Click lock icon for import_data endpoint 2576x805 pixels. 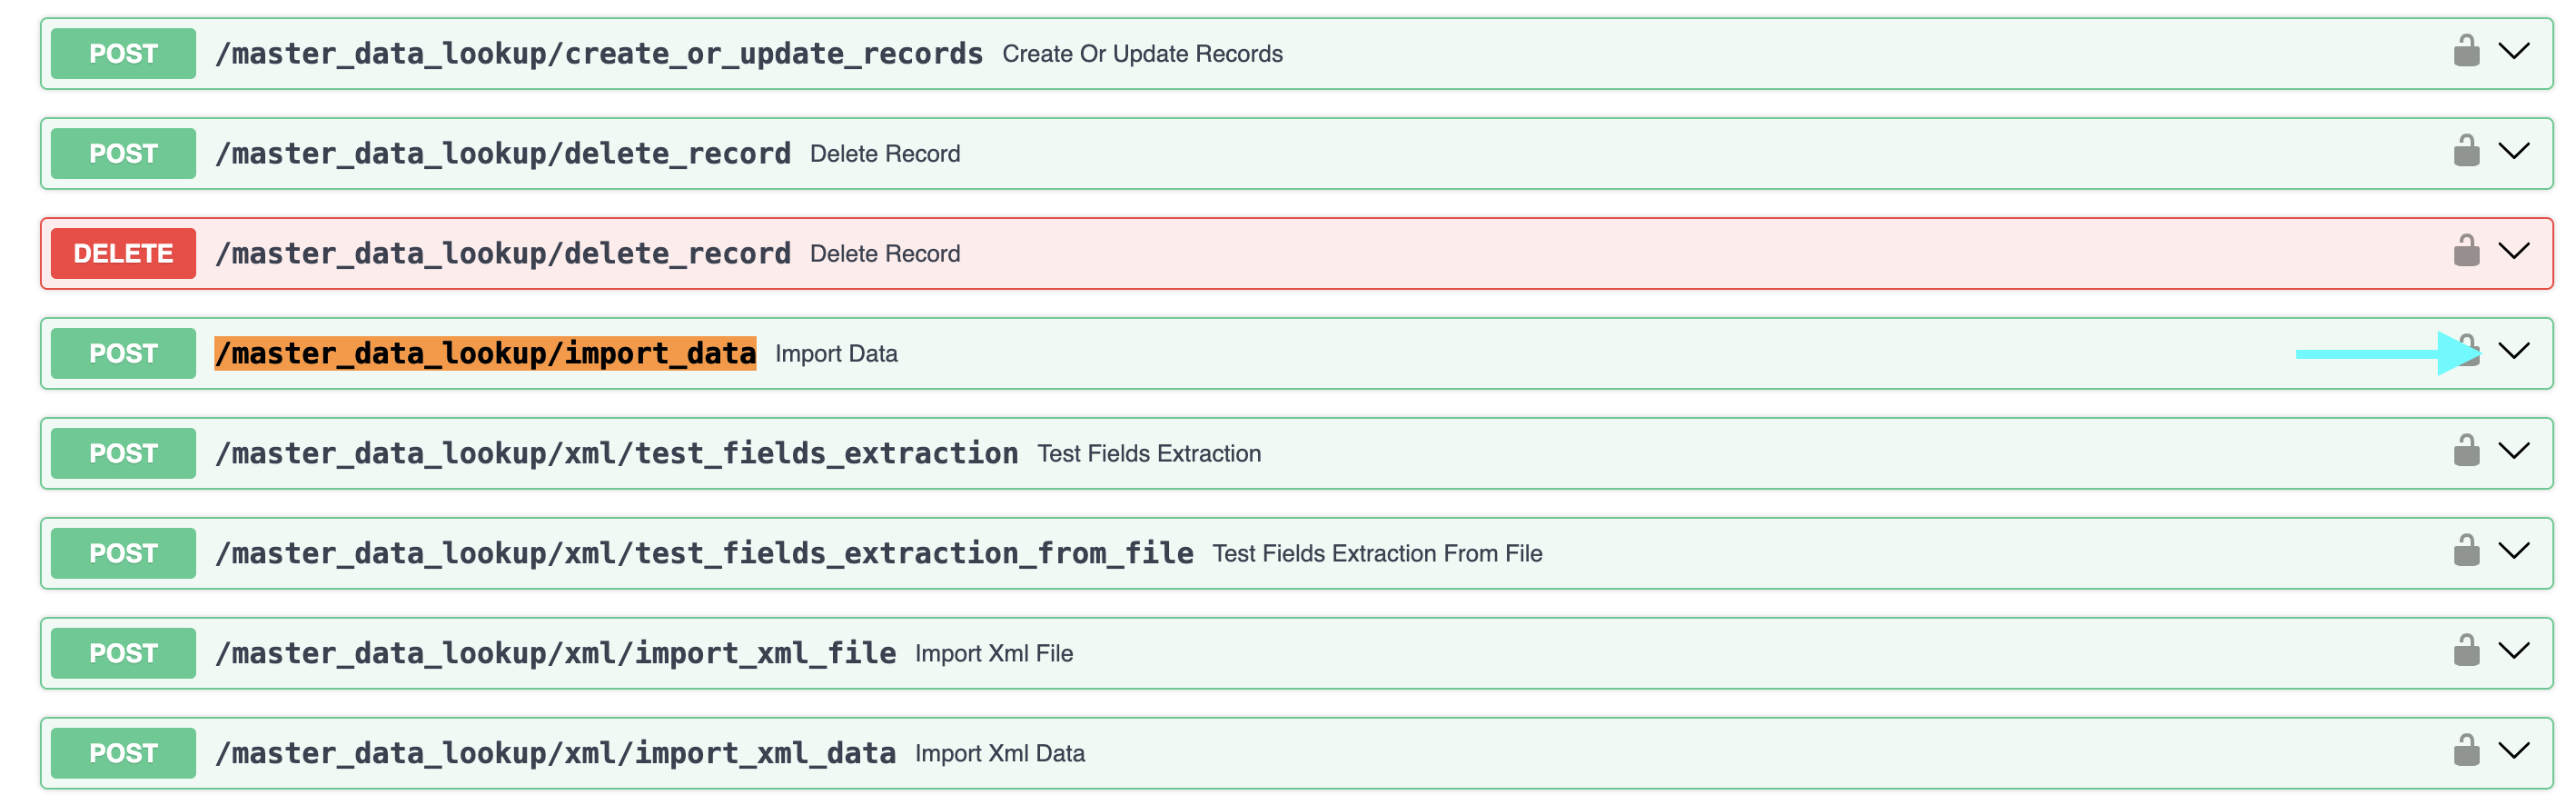[2468, 351]
